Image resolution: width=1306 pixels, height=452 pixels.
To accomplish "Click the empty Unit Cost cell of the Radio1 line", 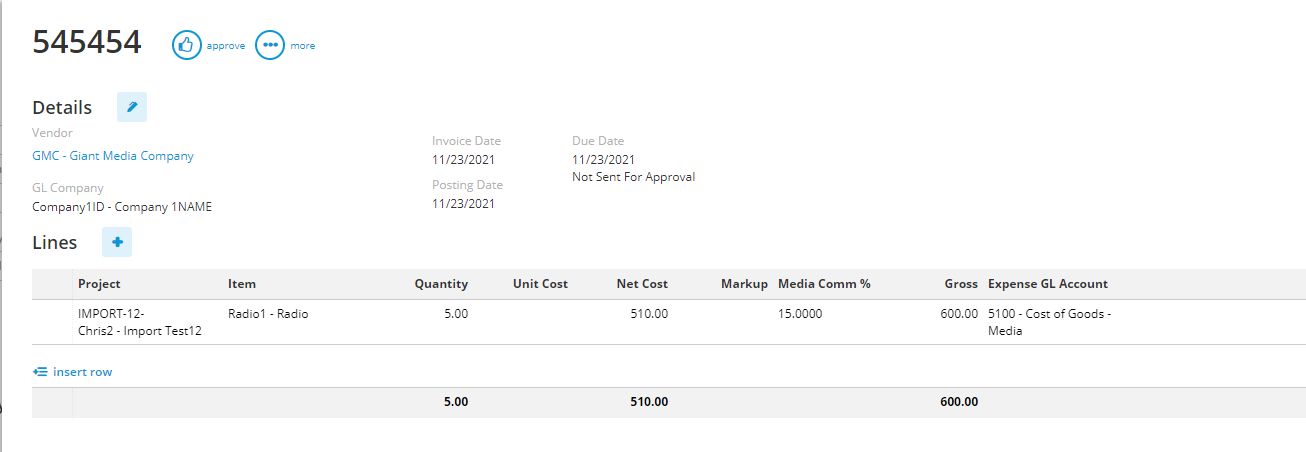I will [522, 322].
